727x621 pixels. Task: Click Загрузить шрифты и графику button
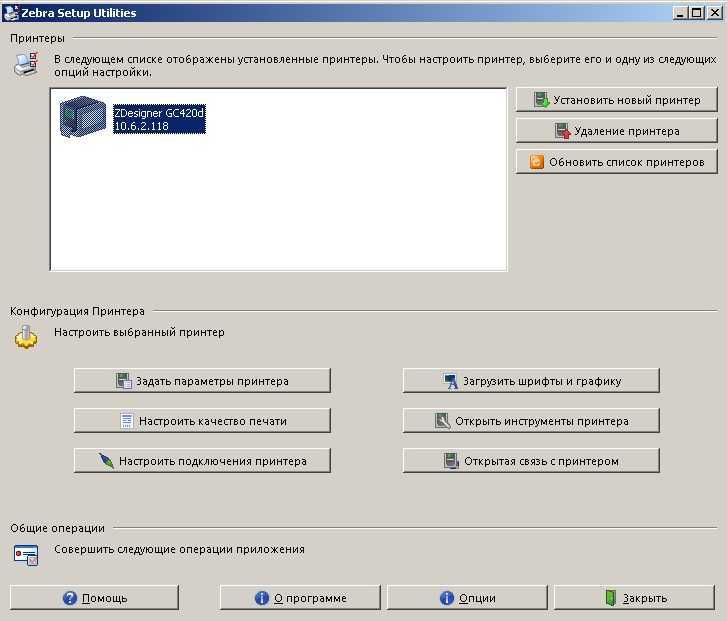pyautogui.click(x=531, y=381)
